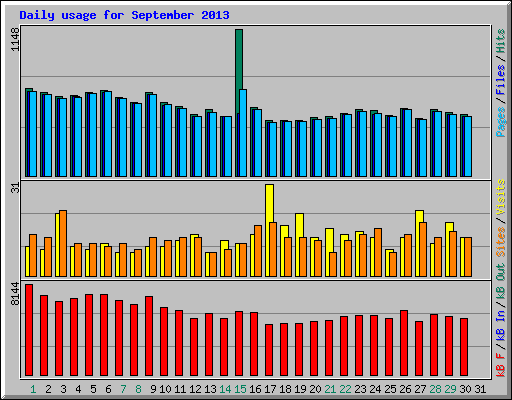
Task: Click the red kB bar for day 30
Action: 464,347
